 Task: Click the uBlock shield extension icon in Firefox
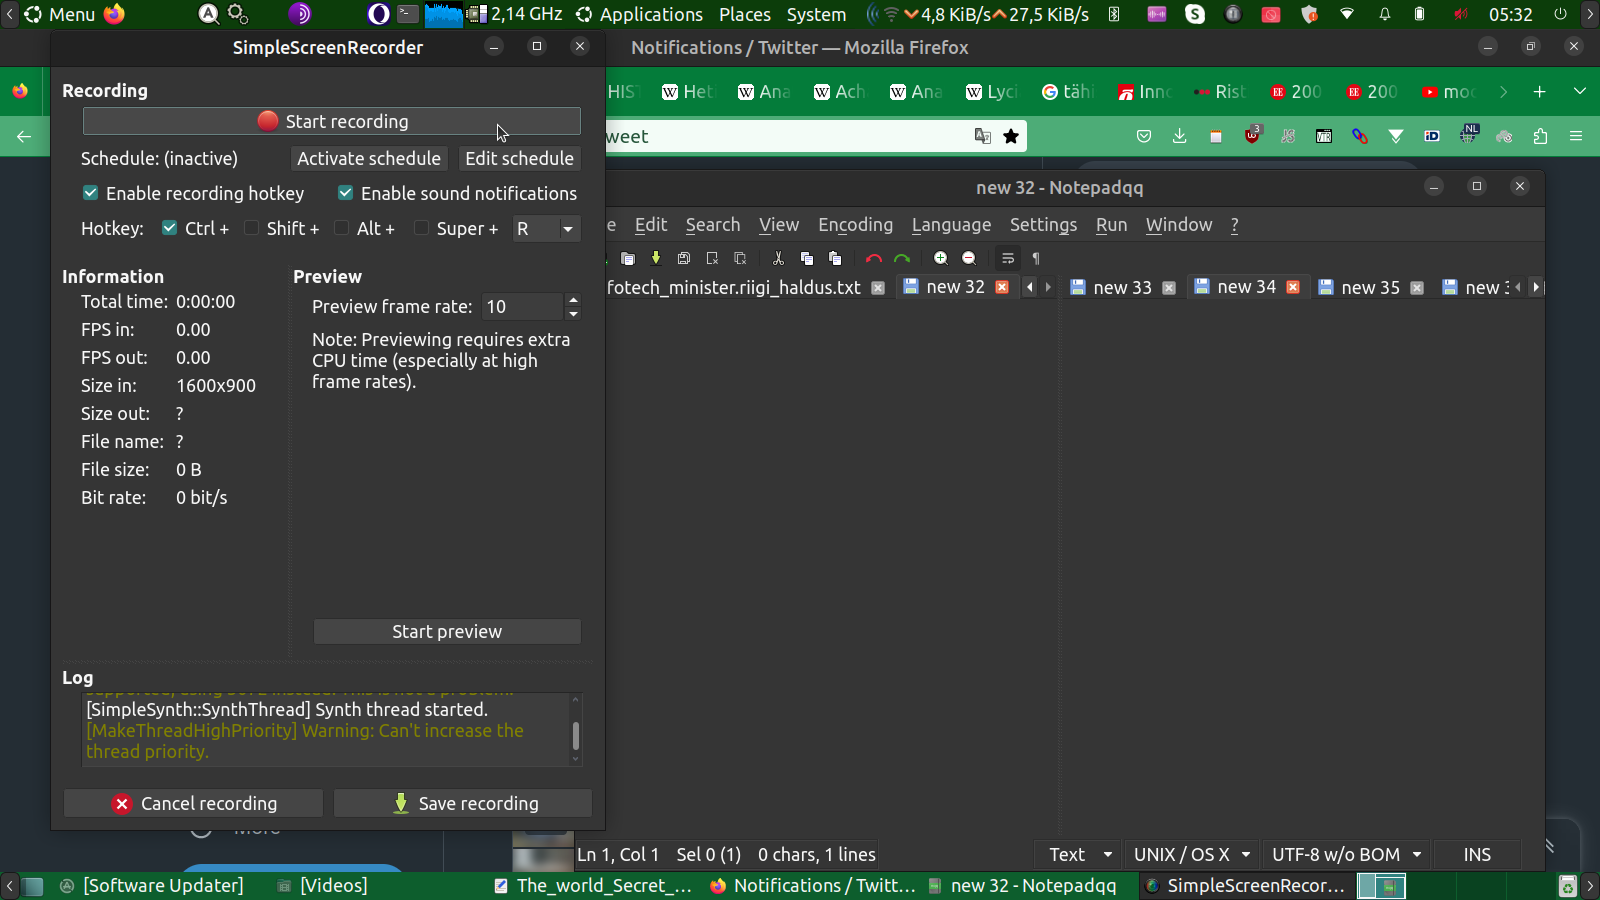(x=1252, y=136)
